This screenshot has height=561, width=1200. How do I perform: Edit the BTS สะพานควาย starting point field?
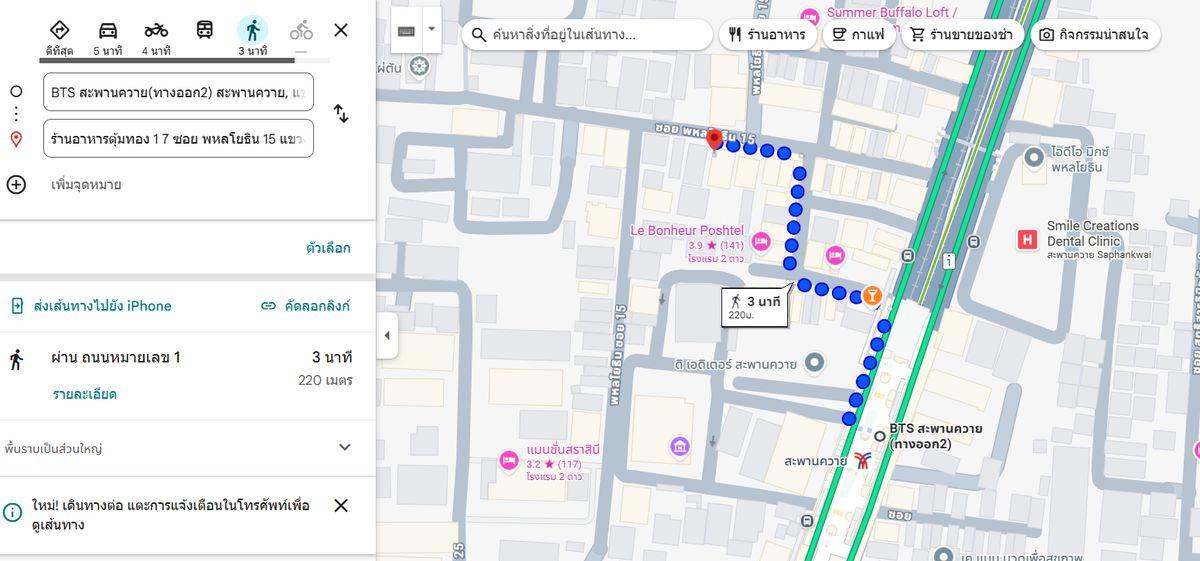[178, 92]
